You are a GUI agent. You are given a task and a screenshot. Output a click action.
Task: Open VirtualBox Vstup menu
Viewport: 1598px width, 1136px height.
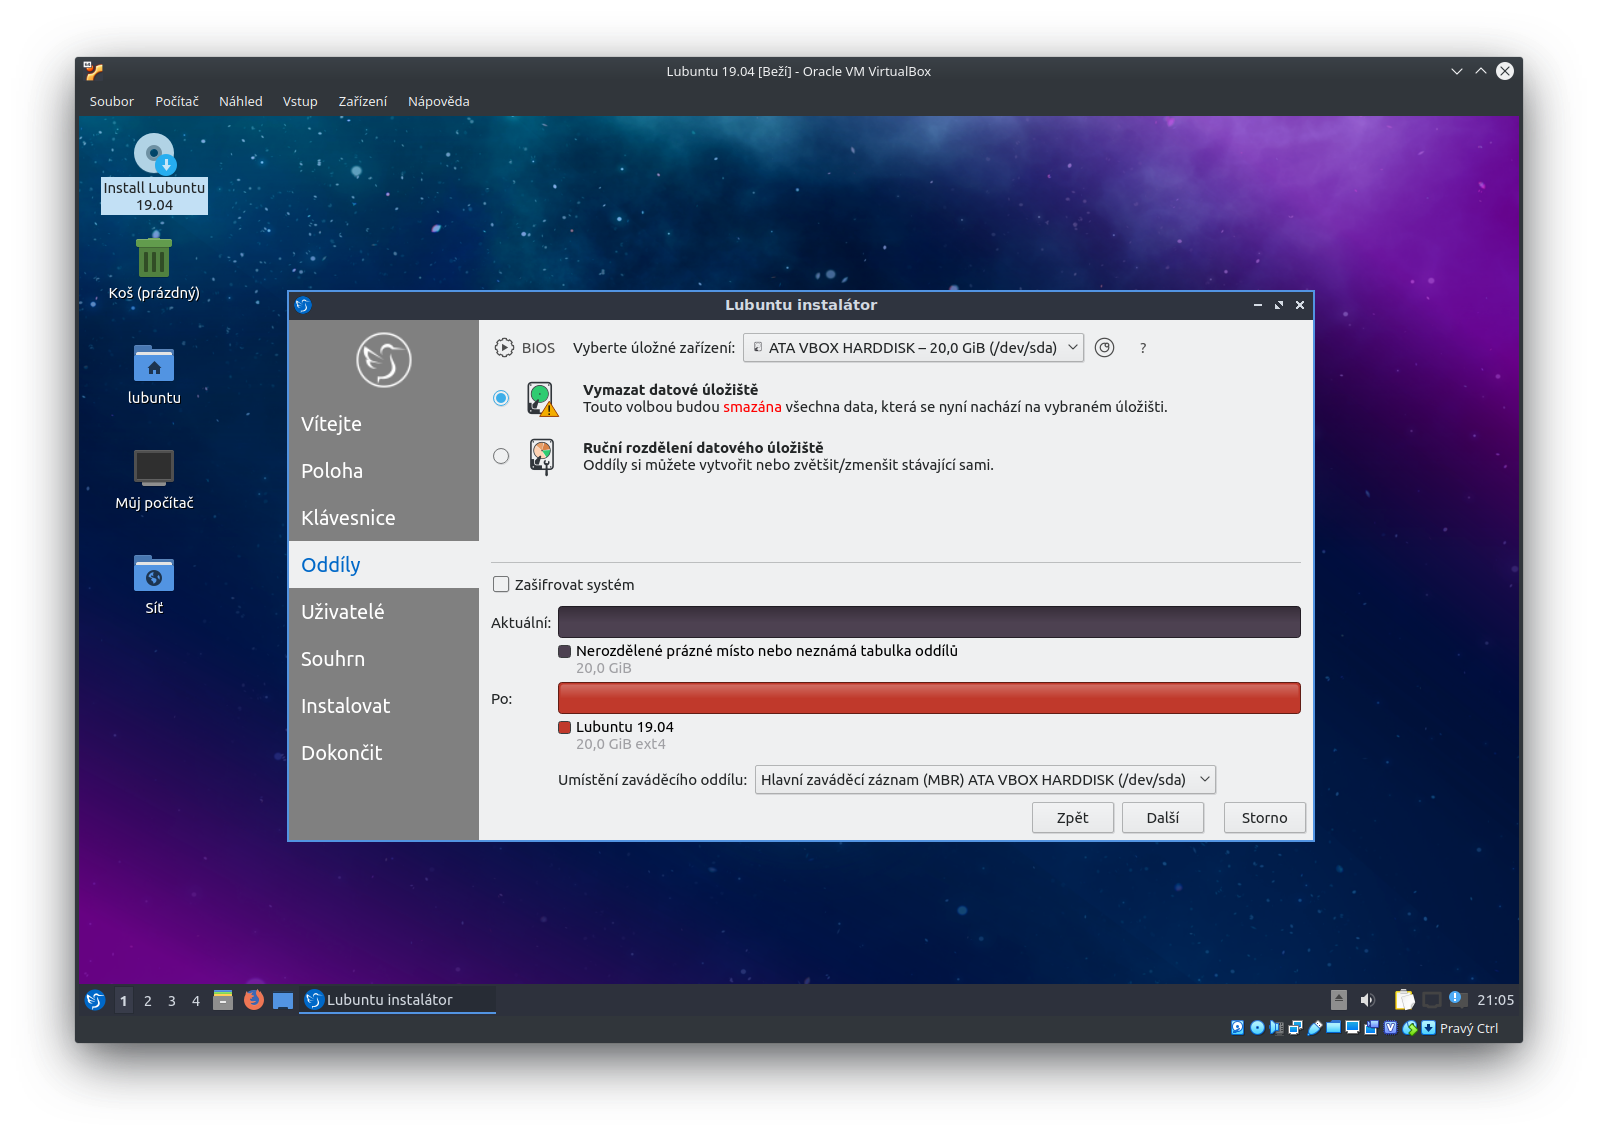tap(300, 101)
